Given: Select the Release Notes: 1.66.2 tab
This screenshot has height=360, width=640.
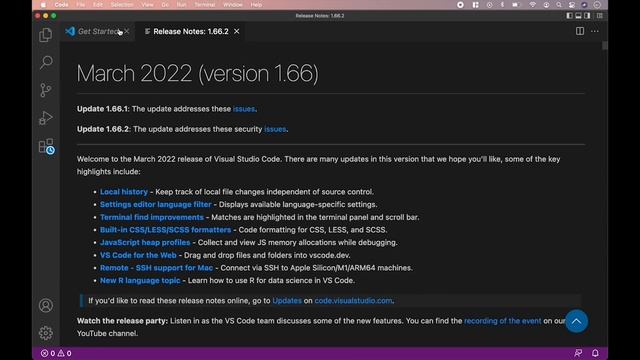Looking at the screenshot, I should click(x=191, y=31).
